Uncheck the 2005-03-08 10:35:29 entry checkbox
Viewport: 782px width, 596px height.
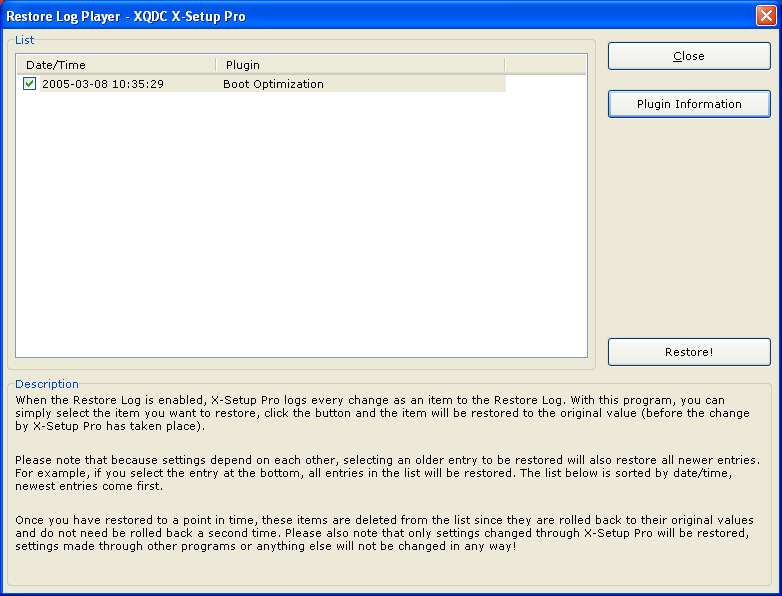tap(29, 83)
